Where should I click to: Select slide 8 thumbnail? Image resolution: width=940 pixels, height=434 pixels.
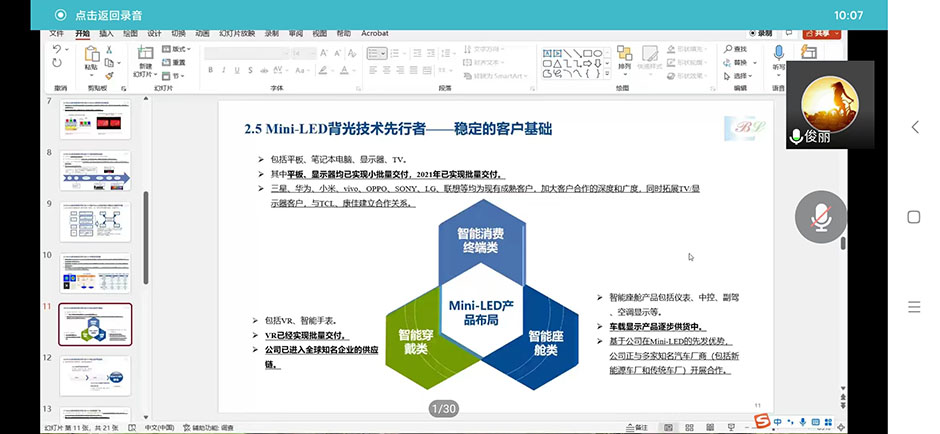(x=95, y=171)
